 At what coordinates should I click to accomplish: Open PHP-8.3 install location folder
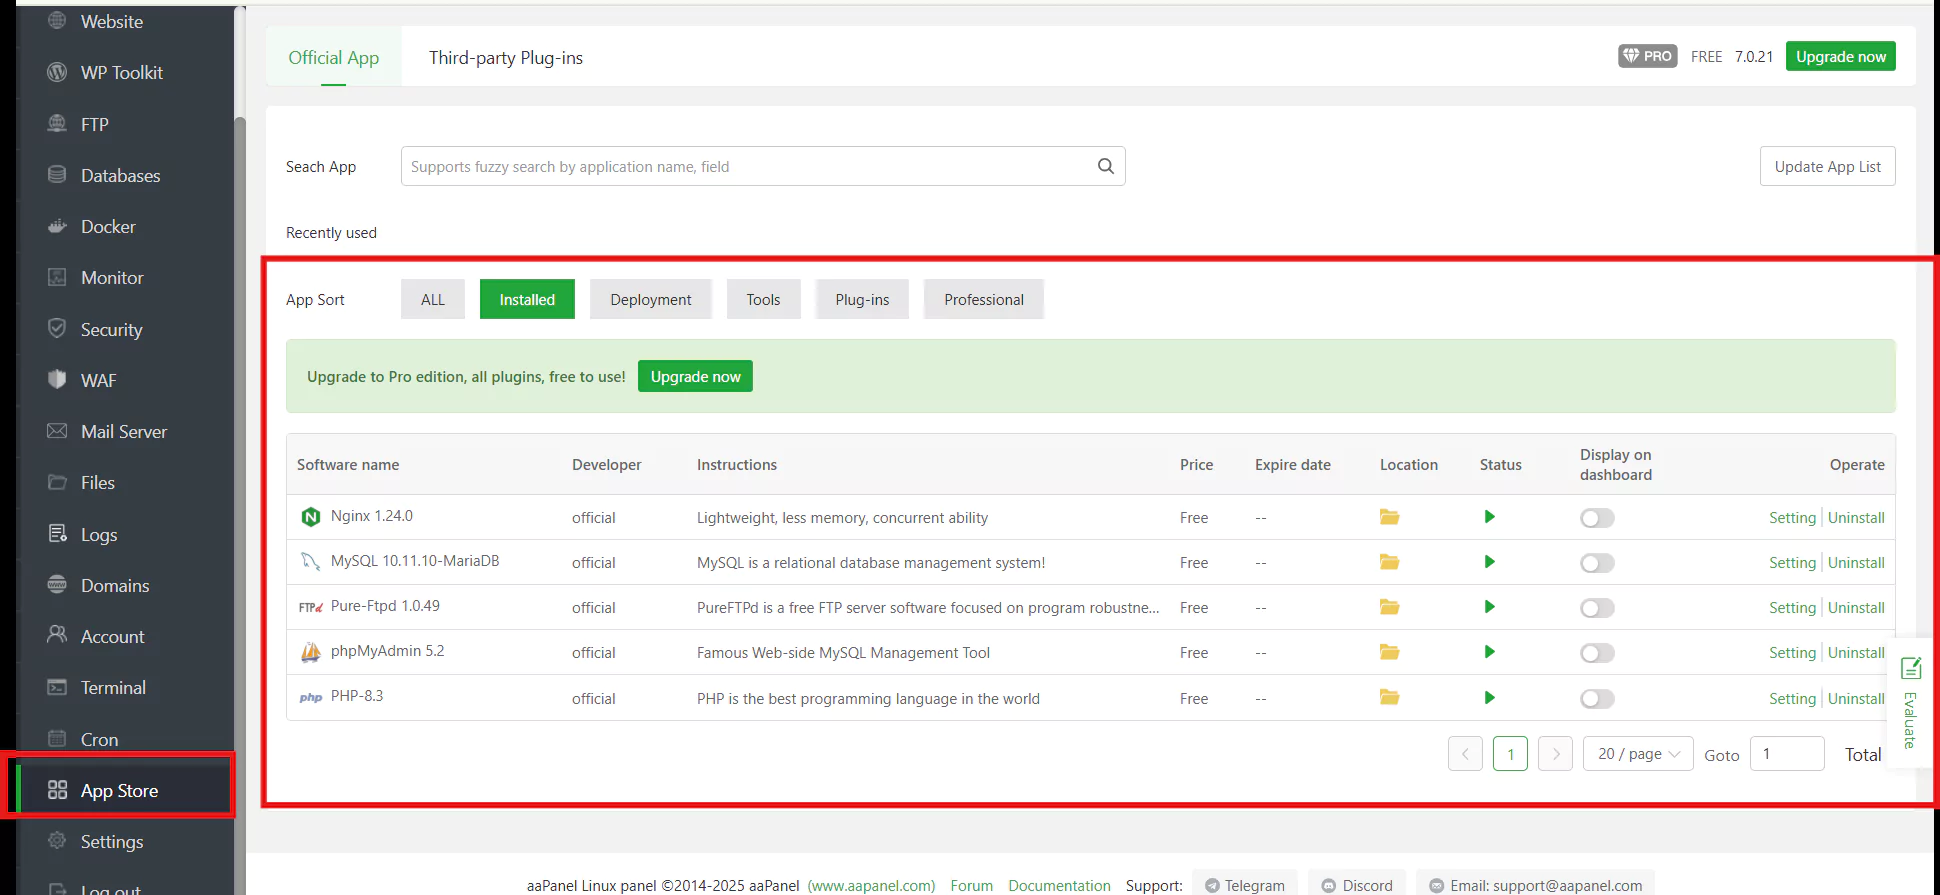(1389, 698)
